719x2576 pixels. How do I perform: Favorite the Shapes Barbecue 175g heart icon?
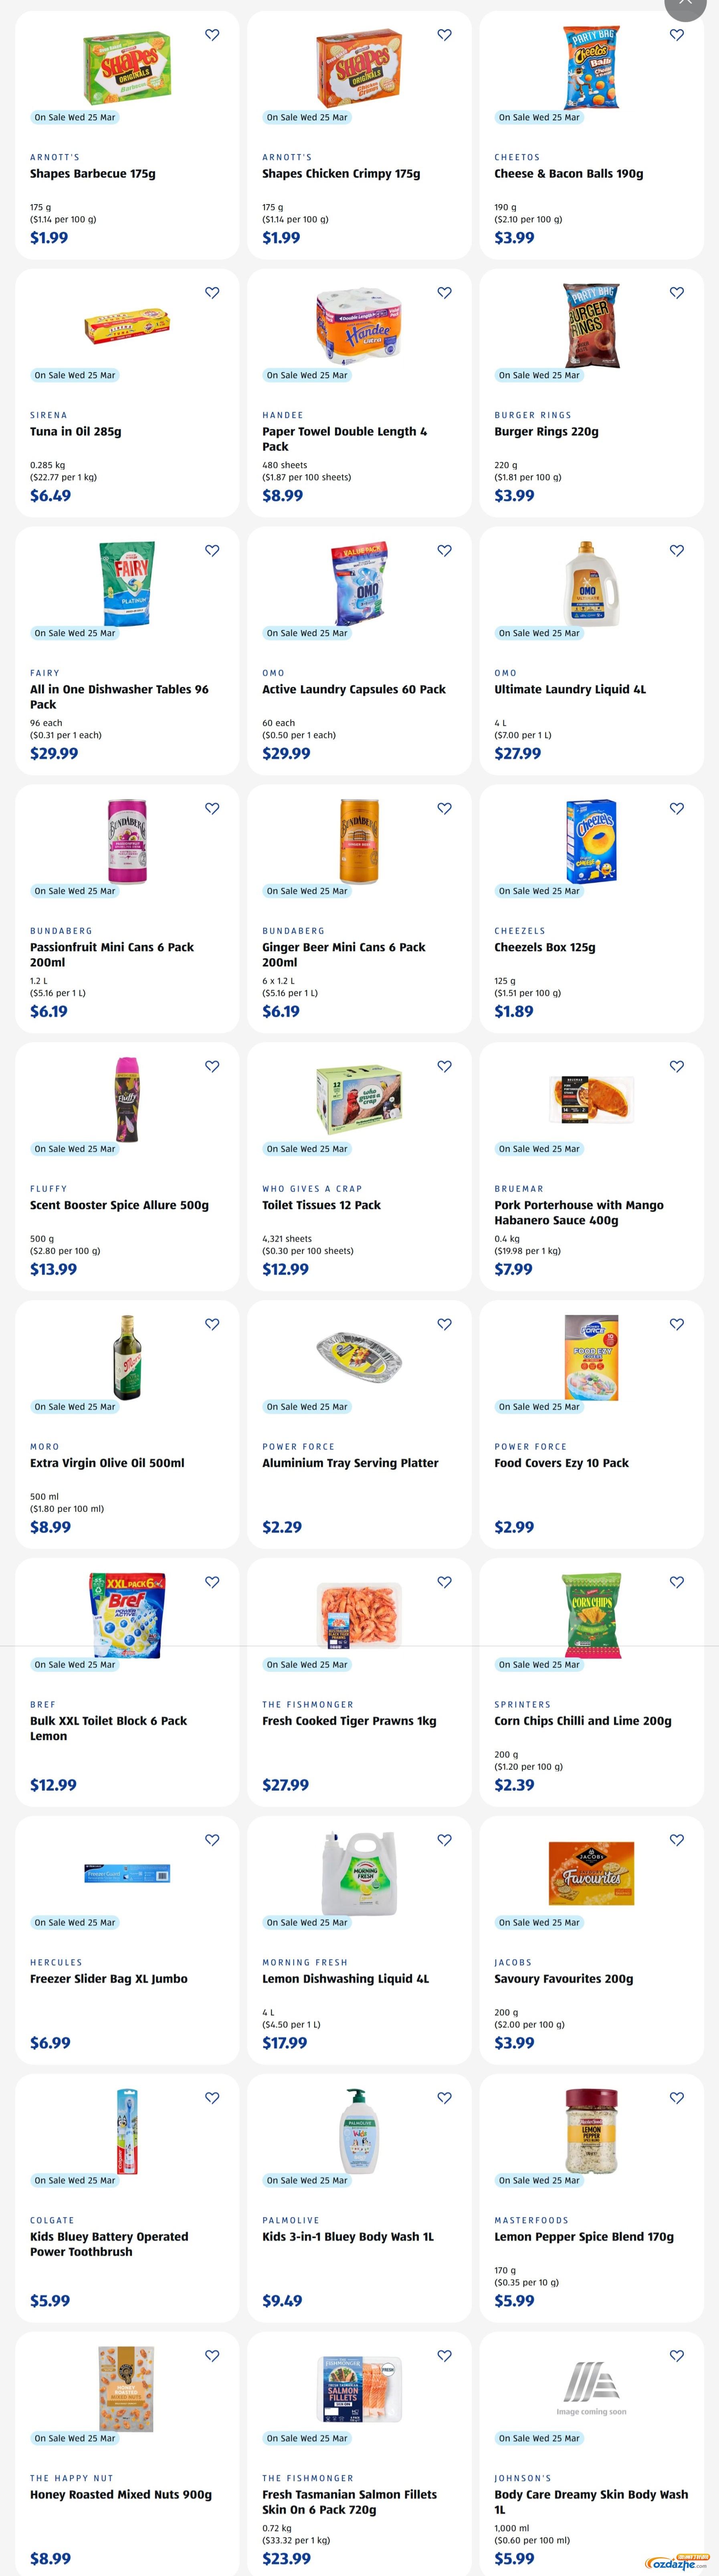click(212, 35)
